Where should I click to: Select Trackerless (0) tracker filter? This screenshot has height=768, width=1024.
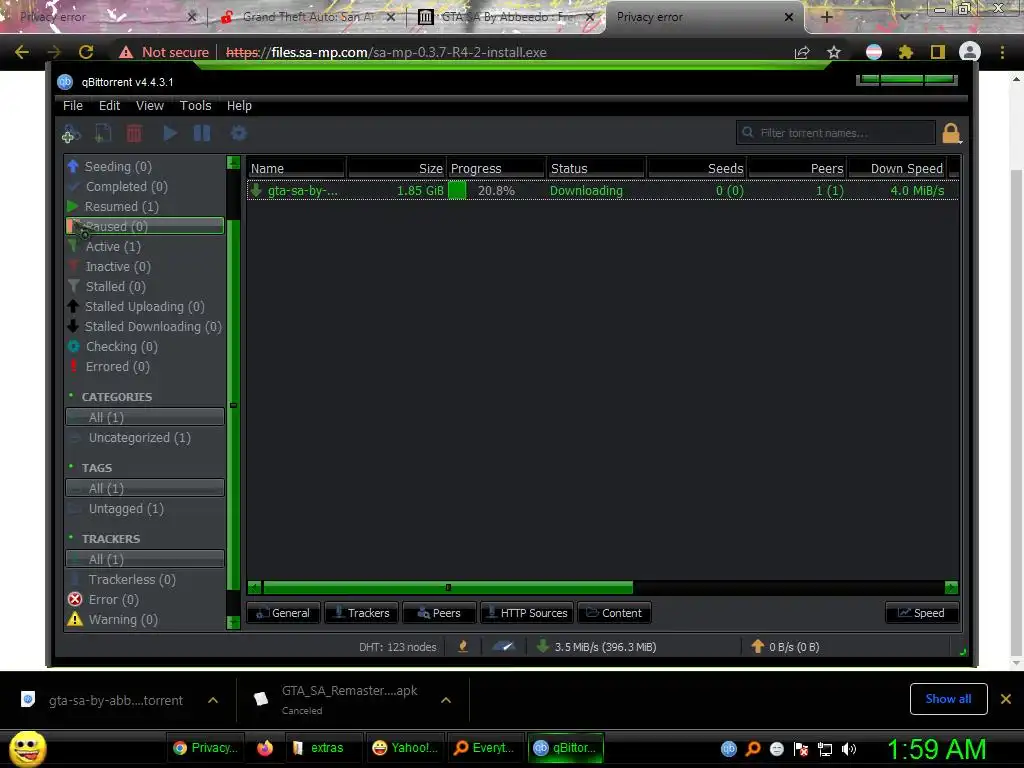[x=144, y=579]
